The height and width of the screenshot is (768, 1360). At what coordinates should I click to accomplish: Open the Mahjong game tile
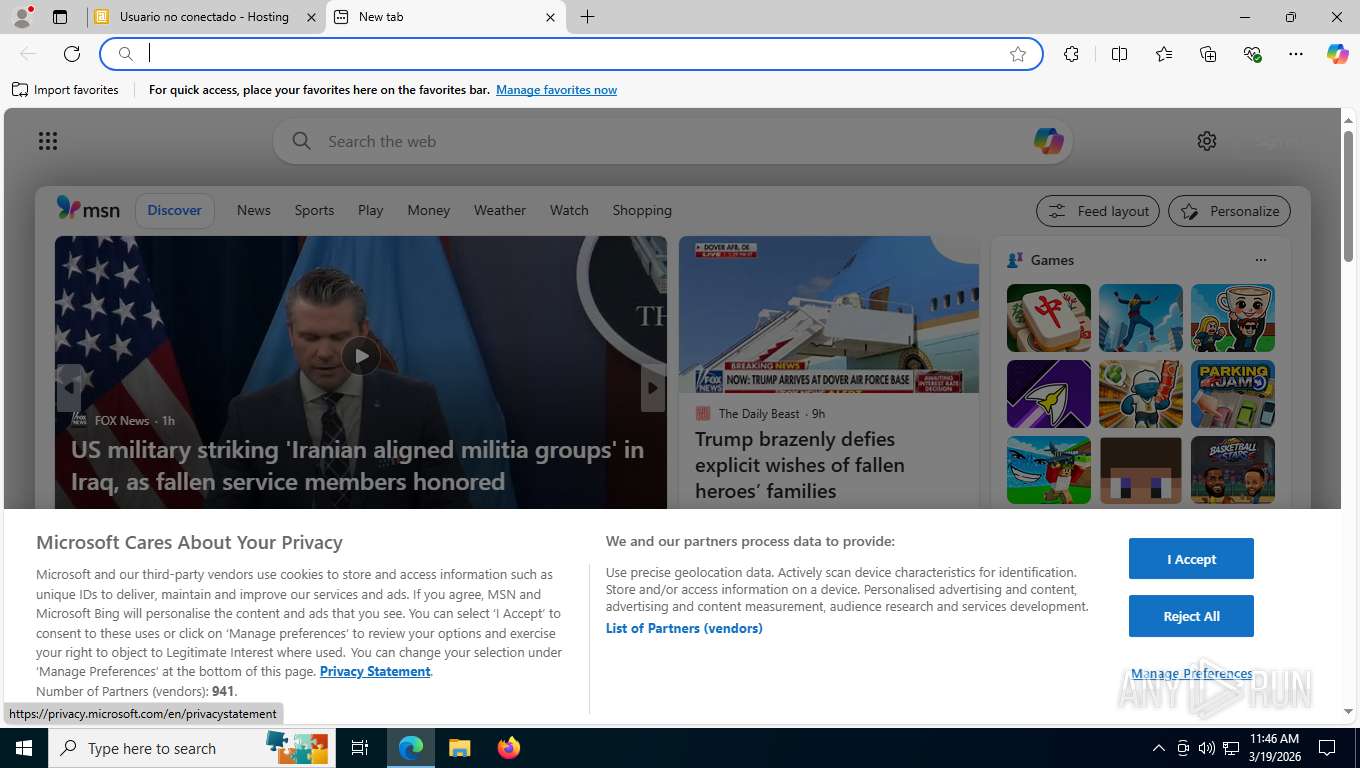[1049, 318]
